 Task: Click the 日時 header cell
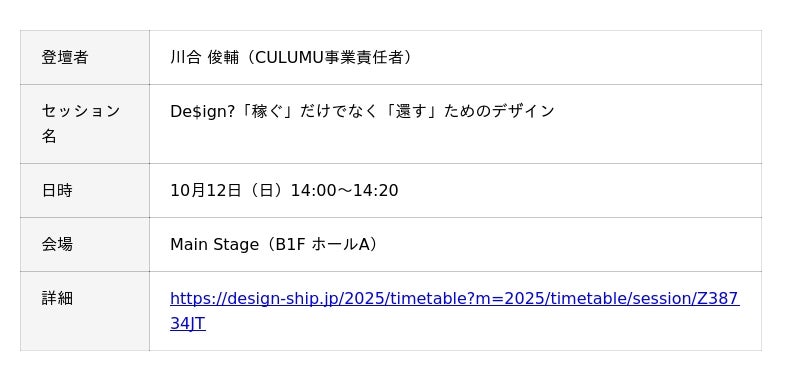(x=85, y=191)
